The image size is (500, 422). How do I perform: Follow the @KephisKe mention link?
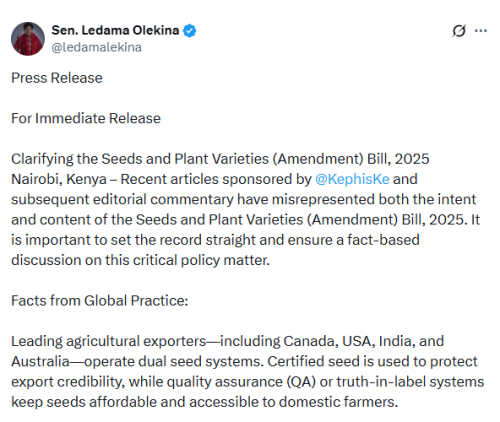click(x=352, y=179)
